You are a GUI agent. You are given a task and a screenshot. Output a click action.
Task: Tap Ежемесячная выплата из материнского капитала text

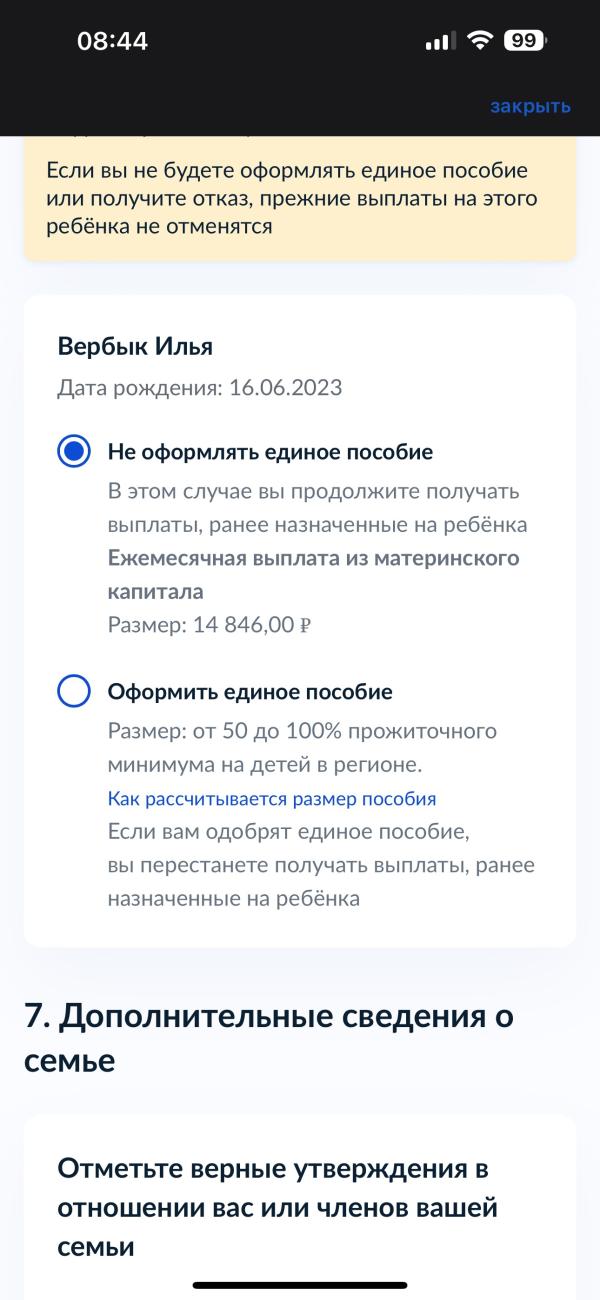(313, 574)
